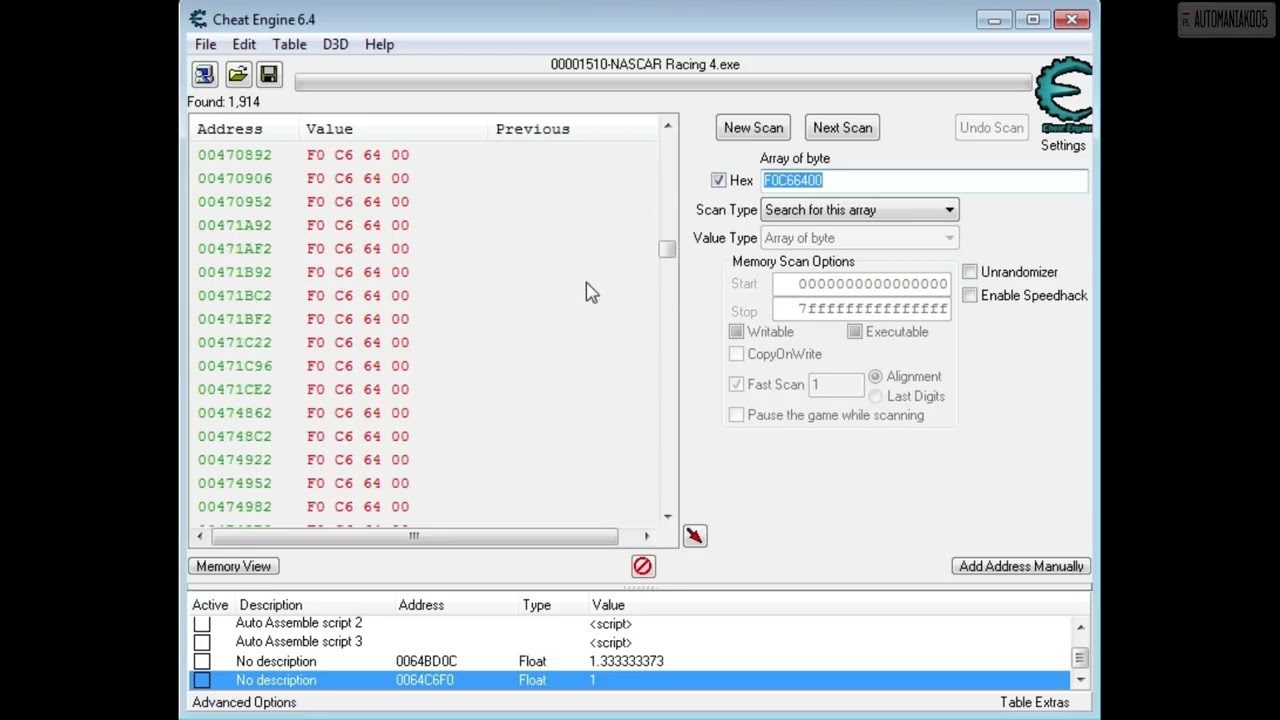Open the Value Type dropdown
1280x720 pixels.
tap(859, 238)
